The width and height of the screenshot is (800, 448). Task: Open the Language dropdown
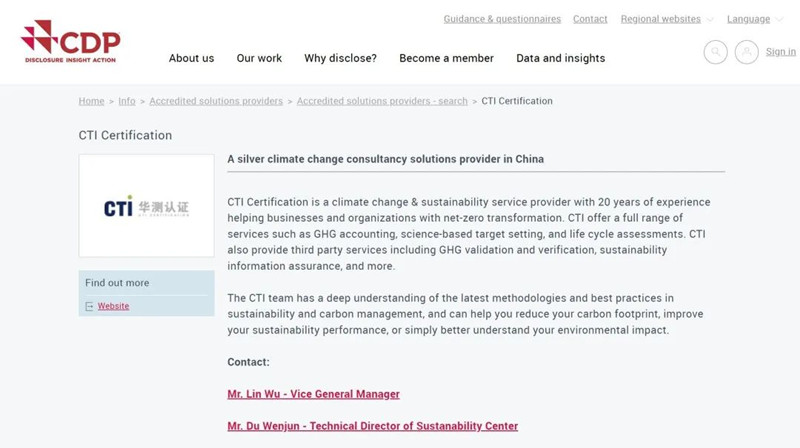pos(755,19)
